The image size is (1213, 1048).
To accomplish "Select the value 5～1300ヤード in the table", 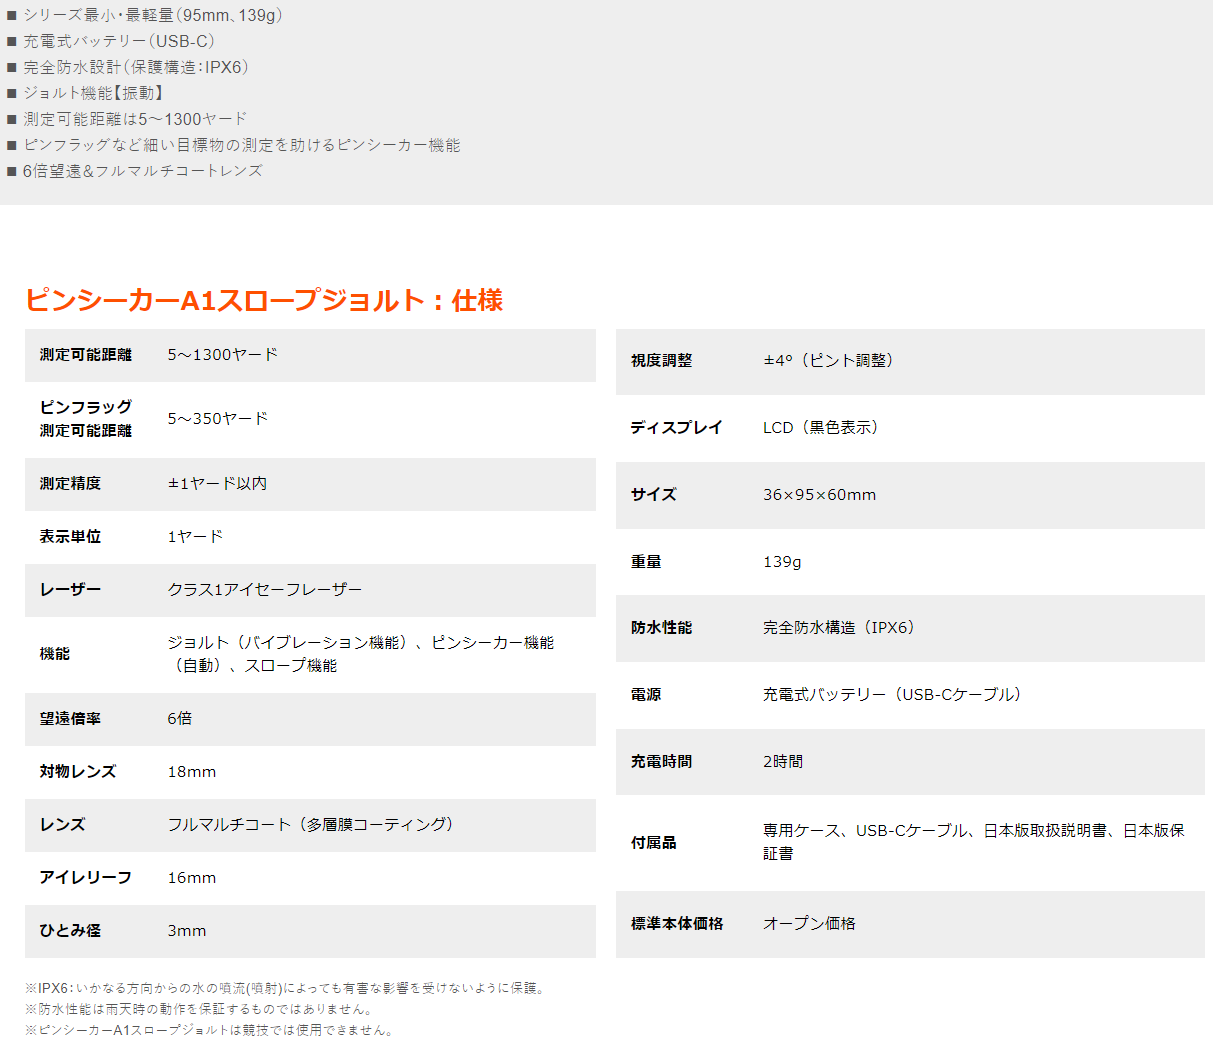I will coord(223,355).
